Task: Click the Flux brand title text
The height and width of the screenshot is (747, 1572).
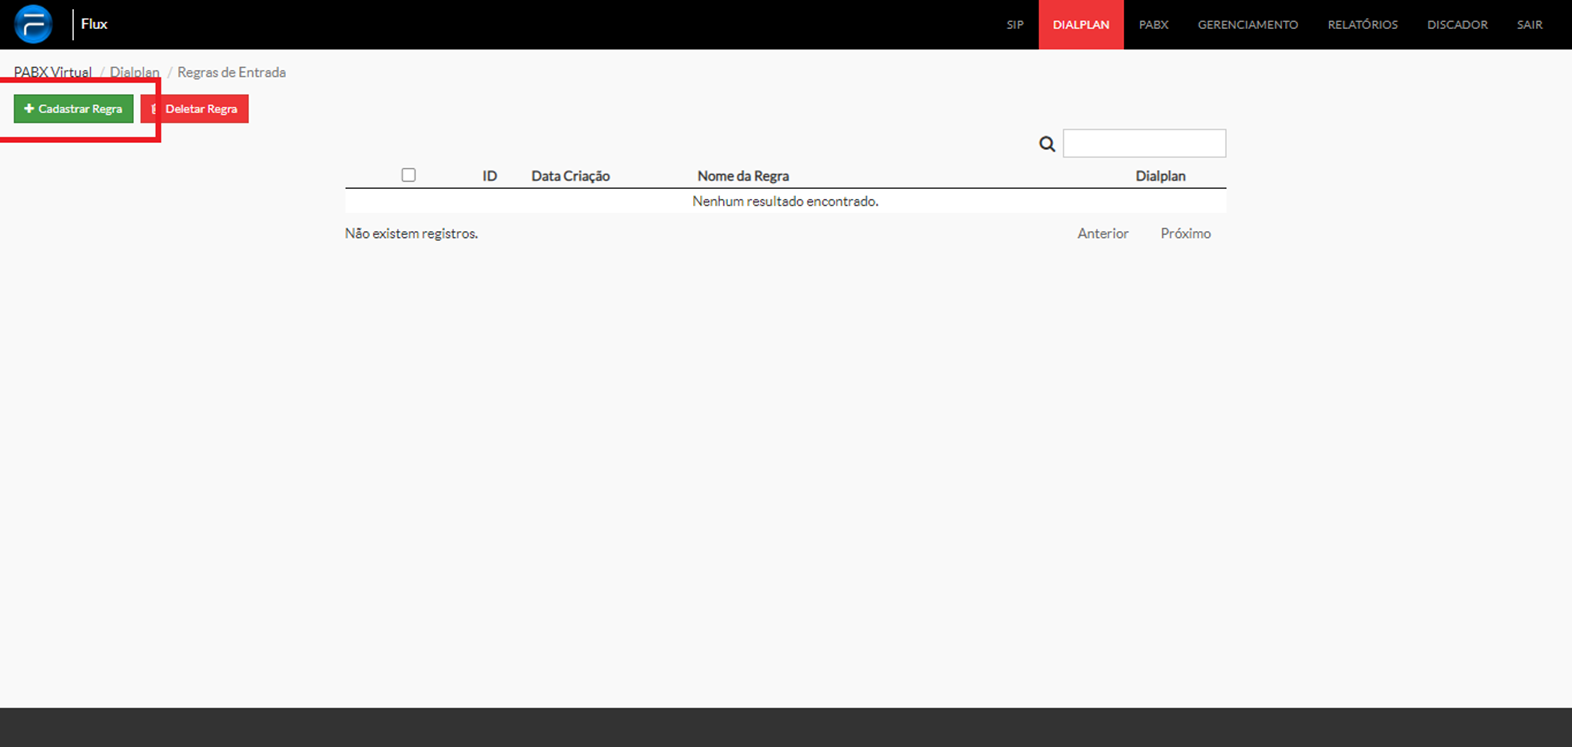Action: 94,24
